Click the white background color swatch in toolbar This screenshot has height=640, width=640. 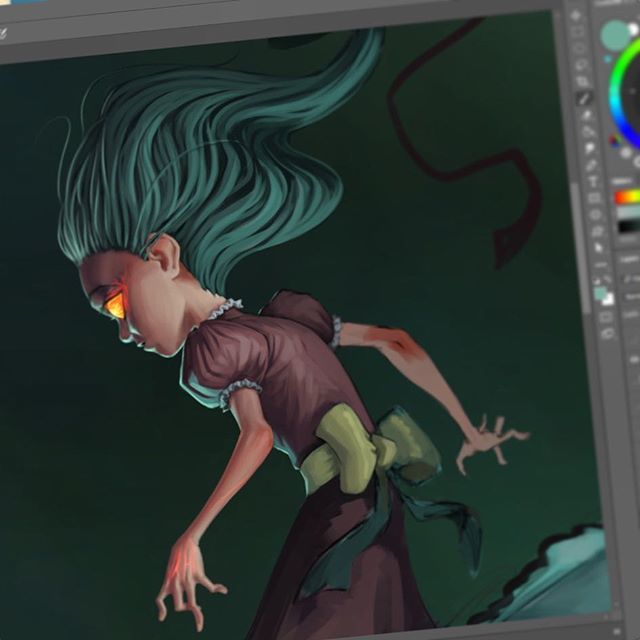609,301
